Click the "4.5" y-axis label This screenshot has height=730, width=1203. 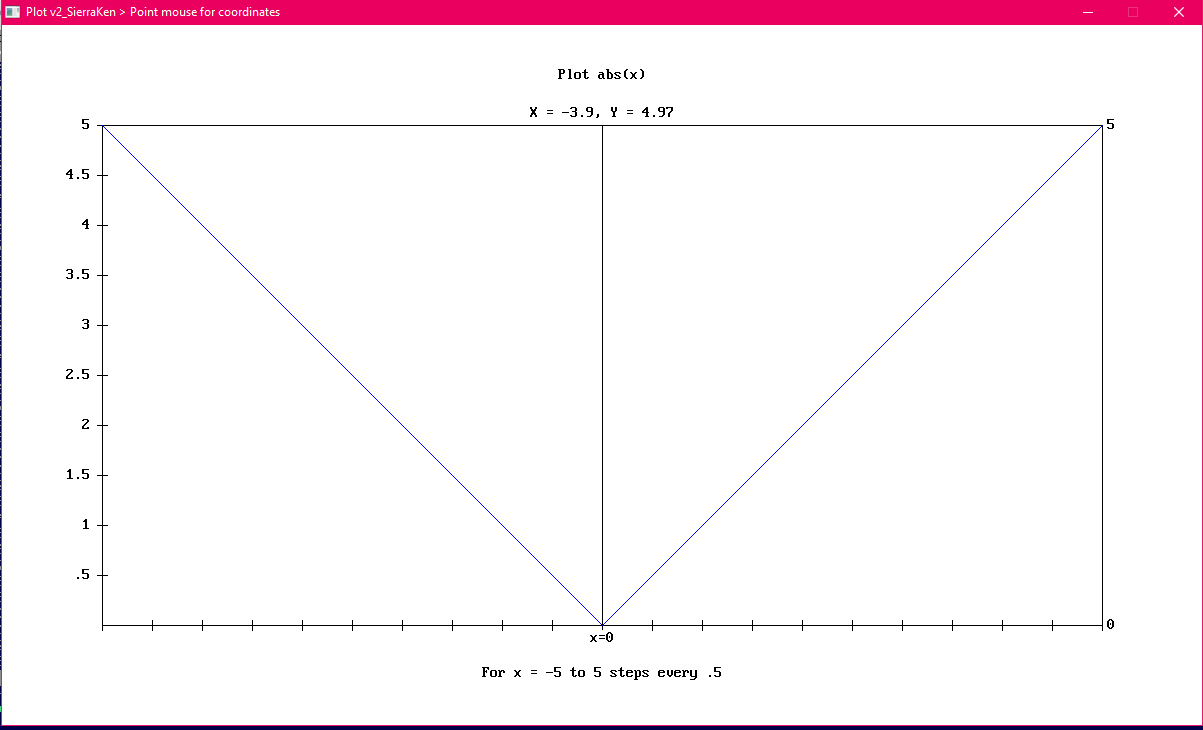point(78,175)
